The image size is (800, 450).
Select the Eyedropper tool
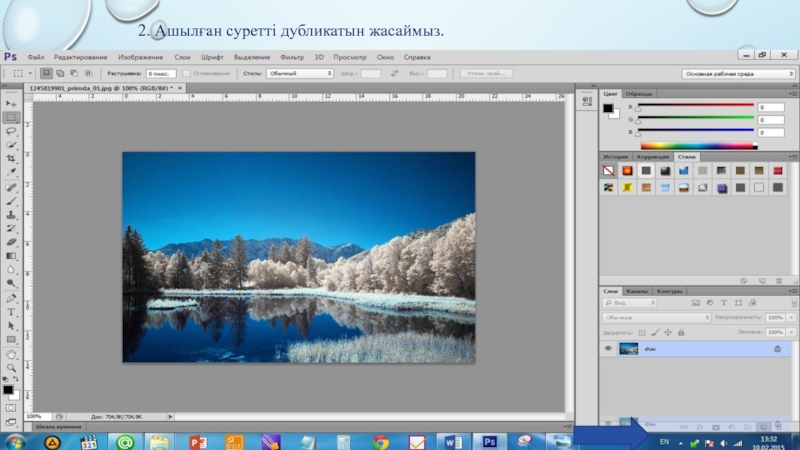click(11, 172)
